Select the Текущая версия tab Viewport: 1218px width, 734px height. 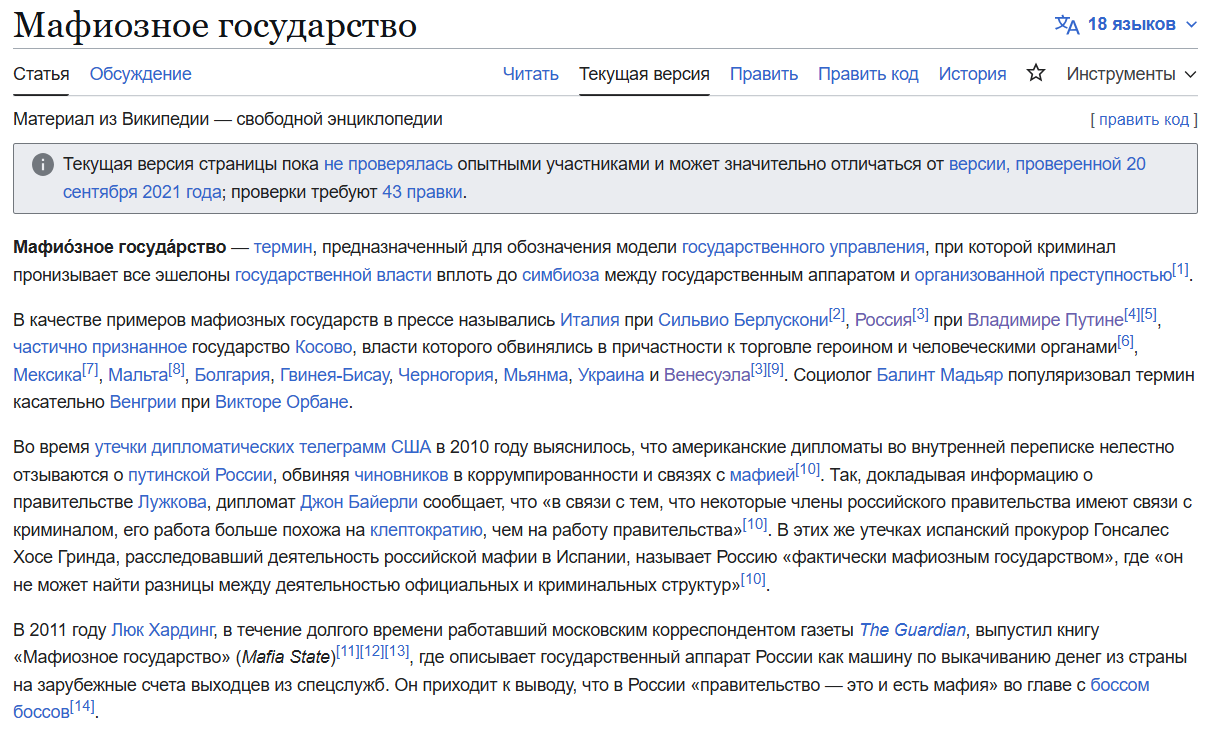[644, 73]
